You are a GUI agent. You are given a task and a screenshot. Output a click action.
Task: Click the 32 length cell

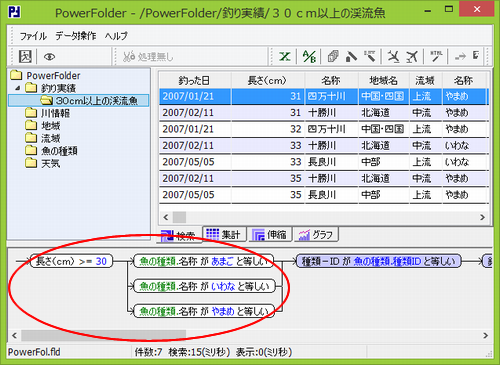tap(268, 129)
